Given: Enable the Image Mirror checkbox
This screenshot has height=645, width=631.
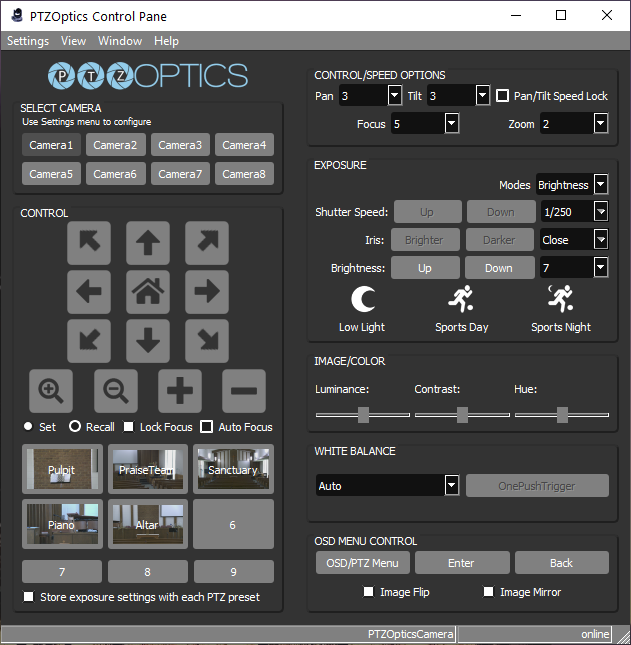Looking at the screenshot, I should coord(488,592).
